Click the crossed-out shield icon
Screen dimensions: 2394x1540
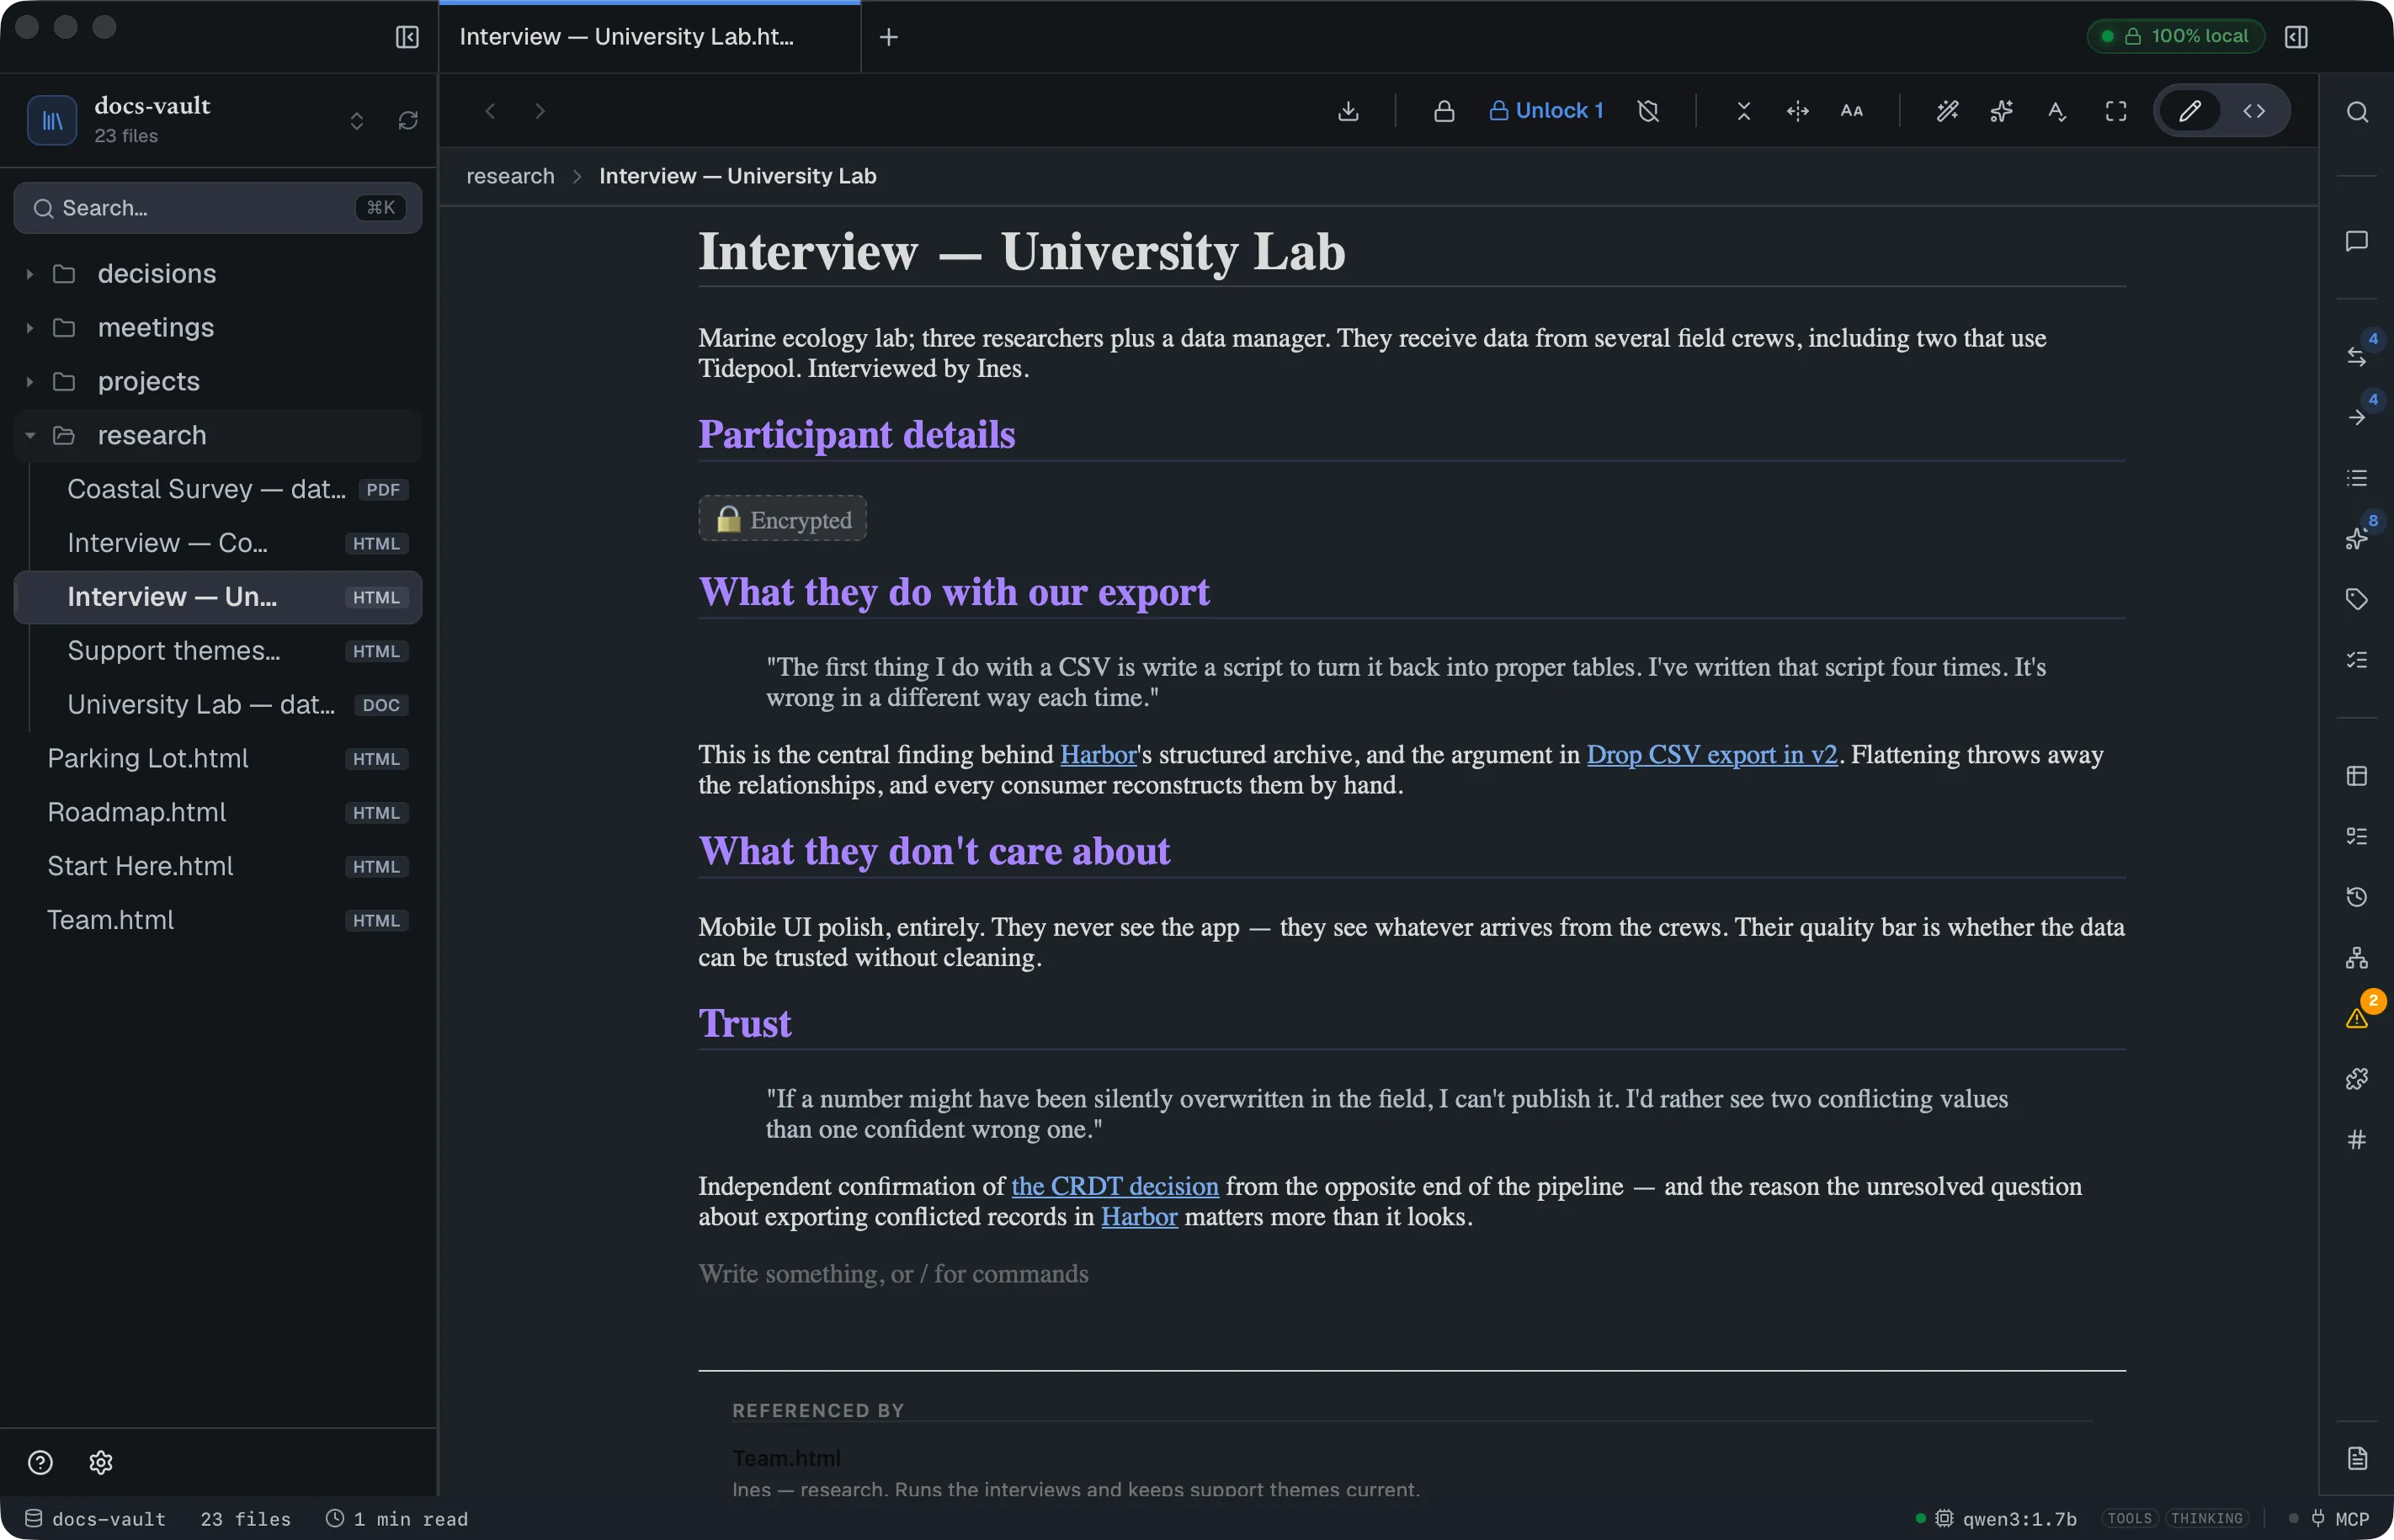click(x=1648, y=111)
